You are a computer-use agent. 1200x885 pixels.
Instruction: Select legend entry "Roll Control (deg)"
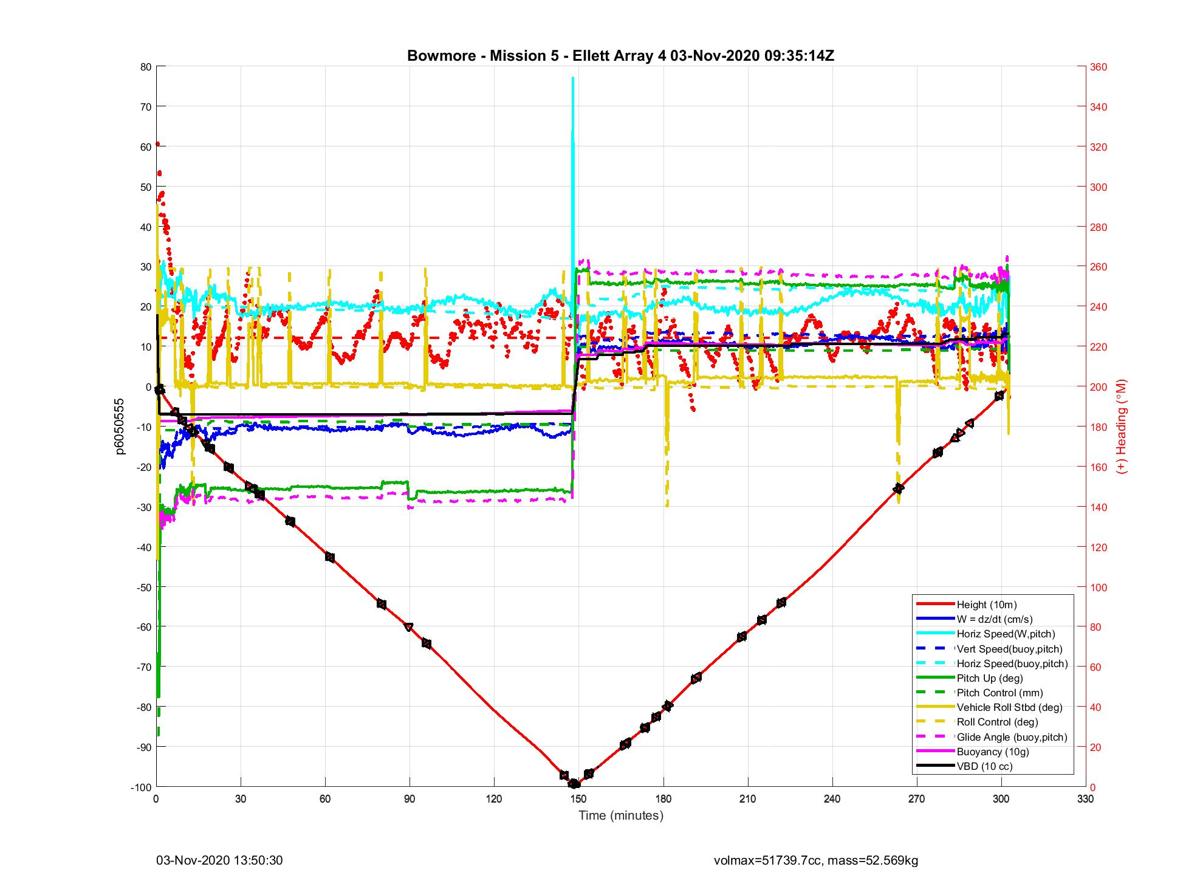click(x=998, y=722)
